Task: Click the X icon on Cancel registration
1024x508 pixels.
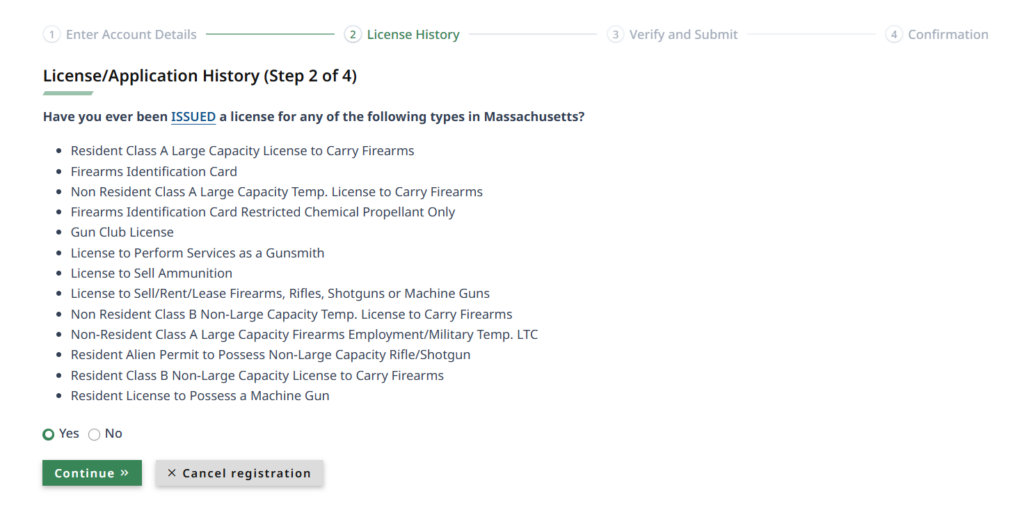Action: 172,473
